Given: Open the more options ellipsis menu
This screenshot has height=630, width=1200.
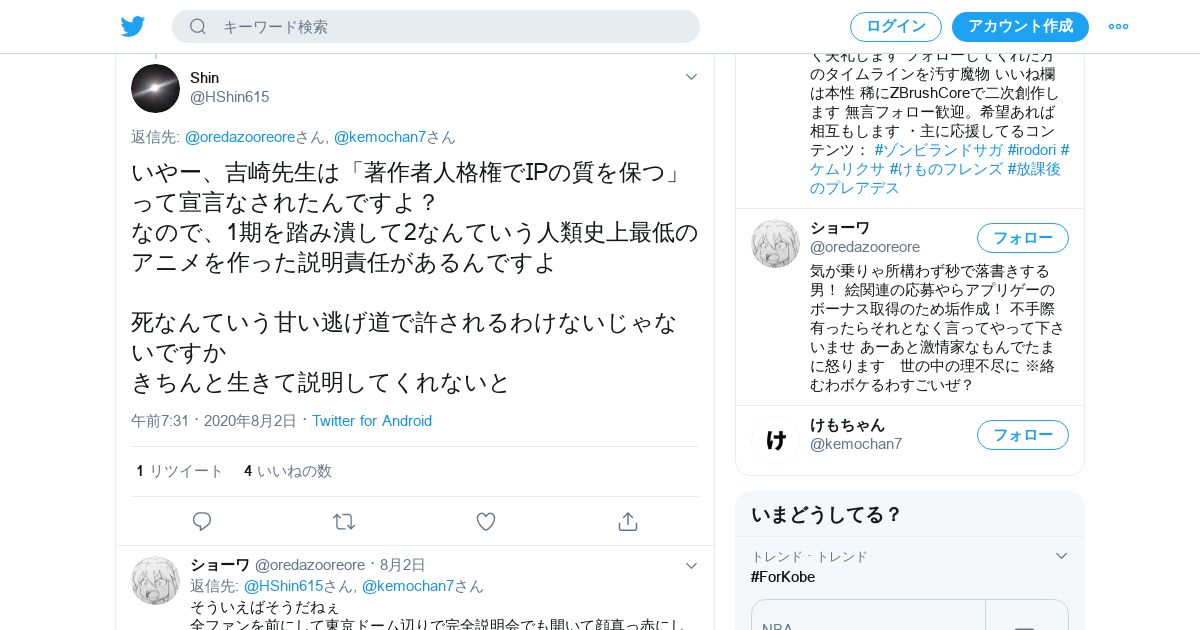Looking at the screenshot, I should click(1118, 27).
